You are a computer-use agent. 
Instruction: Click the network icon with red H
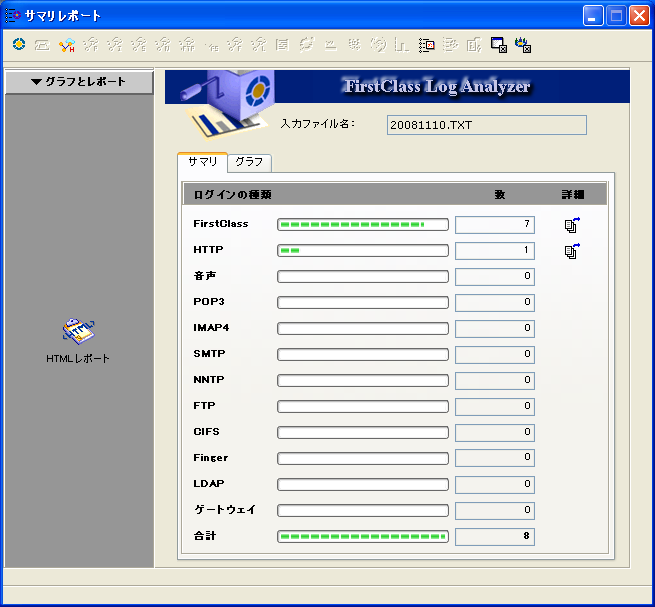(67, 45)
